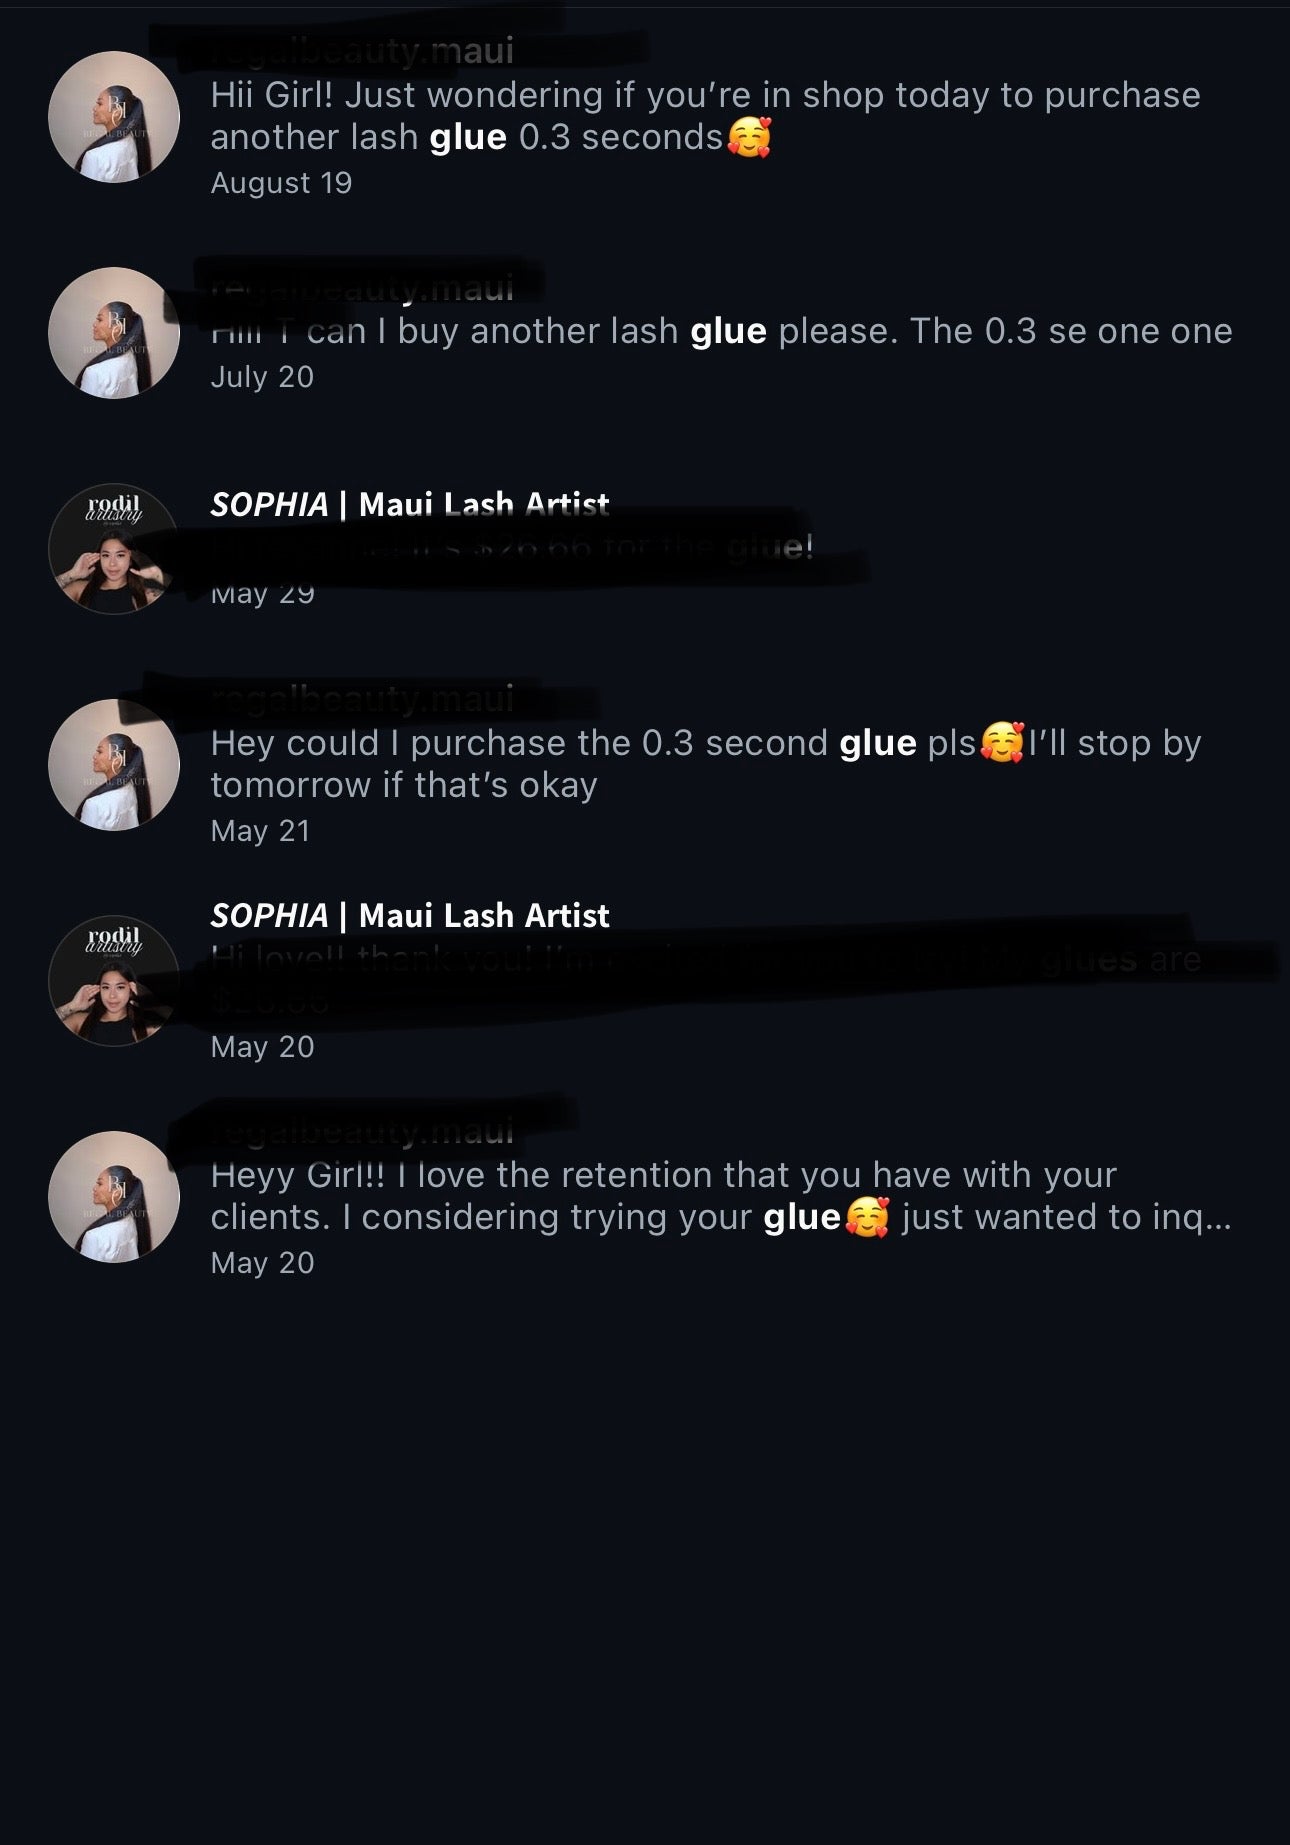Click the 'SOPHIA | Maui Lash Artist' name above May 20
1290x1845 pixels.
pyautogui.click(x=410, y=915)
